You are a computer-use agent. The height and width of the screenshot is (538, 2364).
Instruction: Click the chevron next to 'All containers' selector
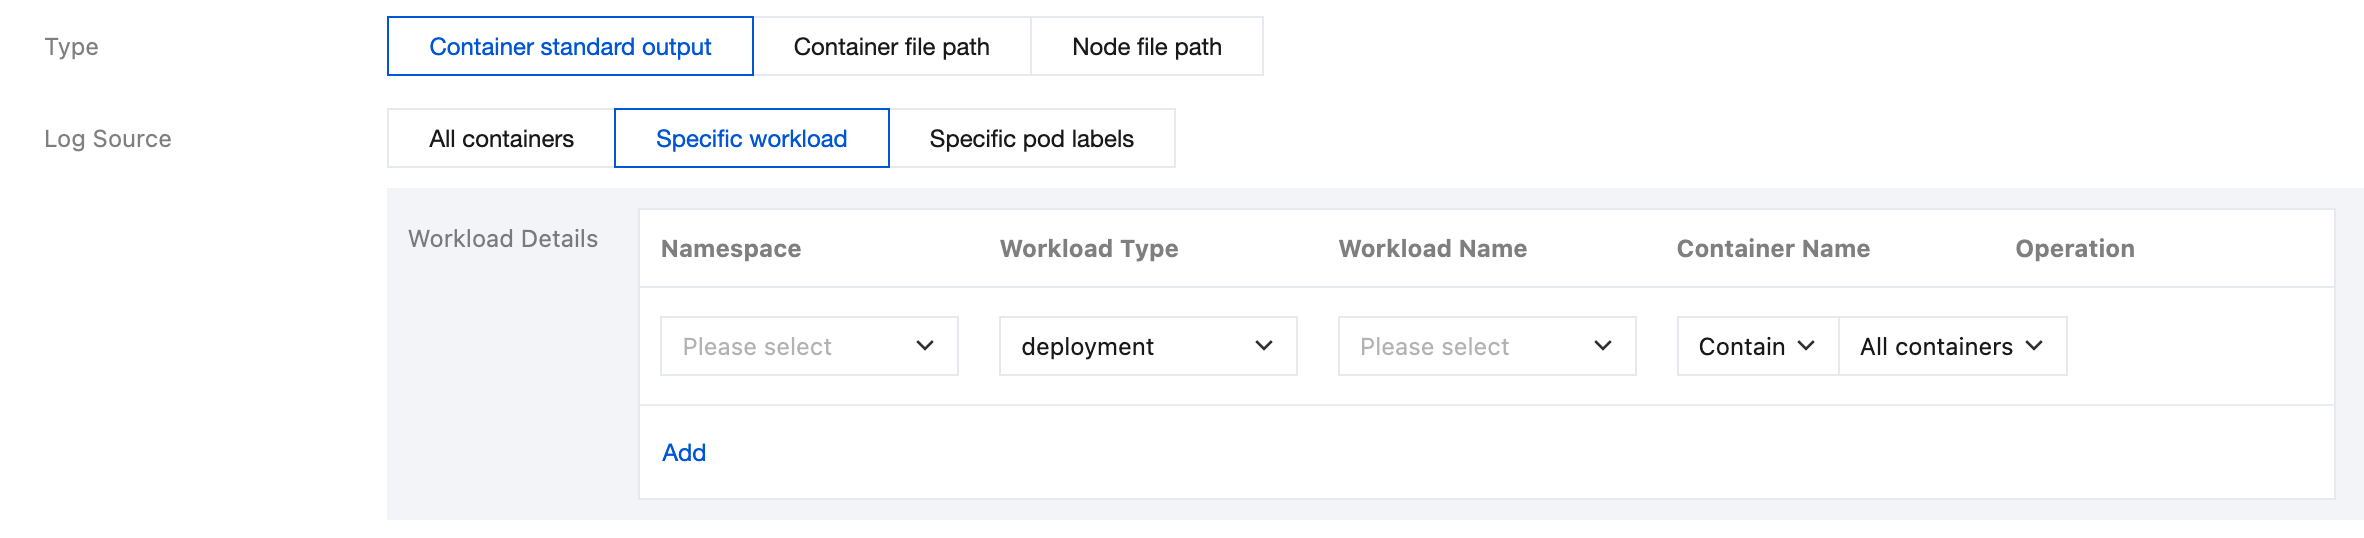click(x=2034, y=346)
